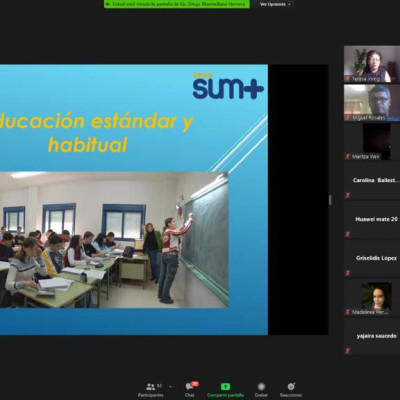This screenshot has width=400, height=400.
Task: Click muted mic icon on Miguel Rosales video
Action: pos(348,118)
